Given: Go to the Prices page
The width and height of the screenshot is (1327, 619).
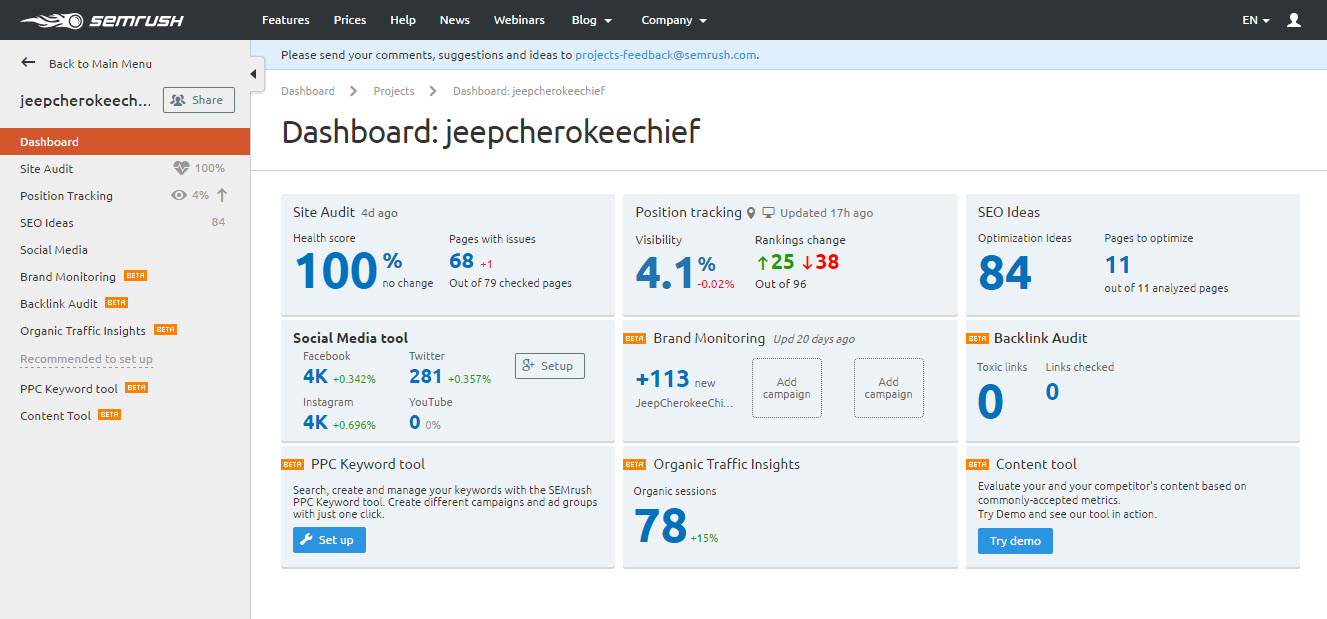Looking at the screenshot, I should pos(350,20).
